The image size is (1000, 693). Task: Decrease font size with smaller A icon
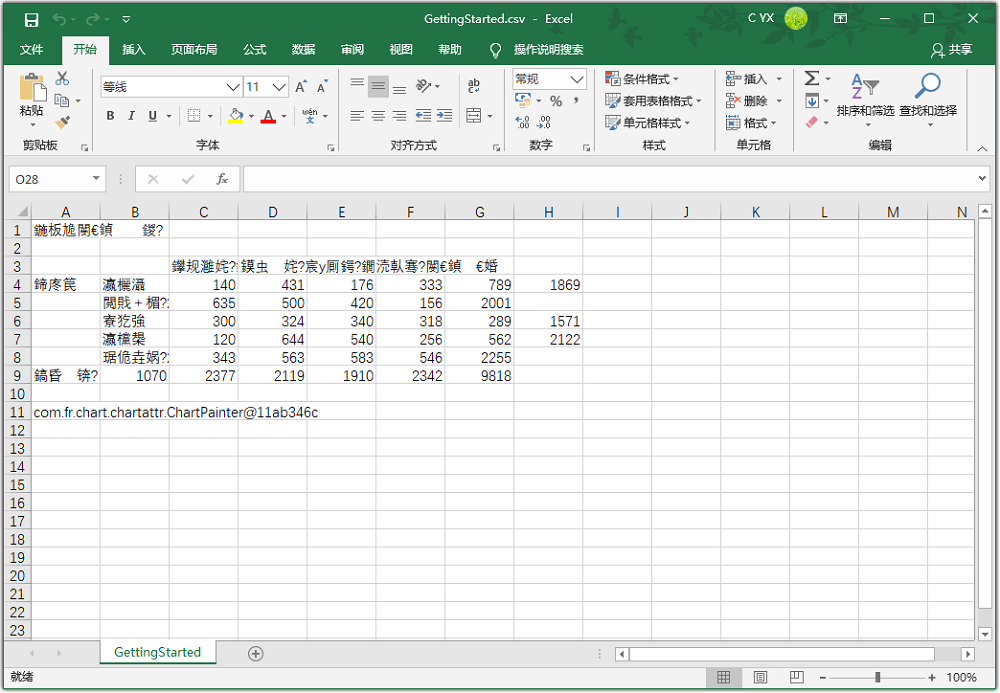pyautogui.click(x=322, y=87)
